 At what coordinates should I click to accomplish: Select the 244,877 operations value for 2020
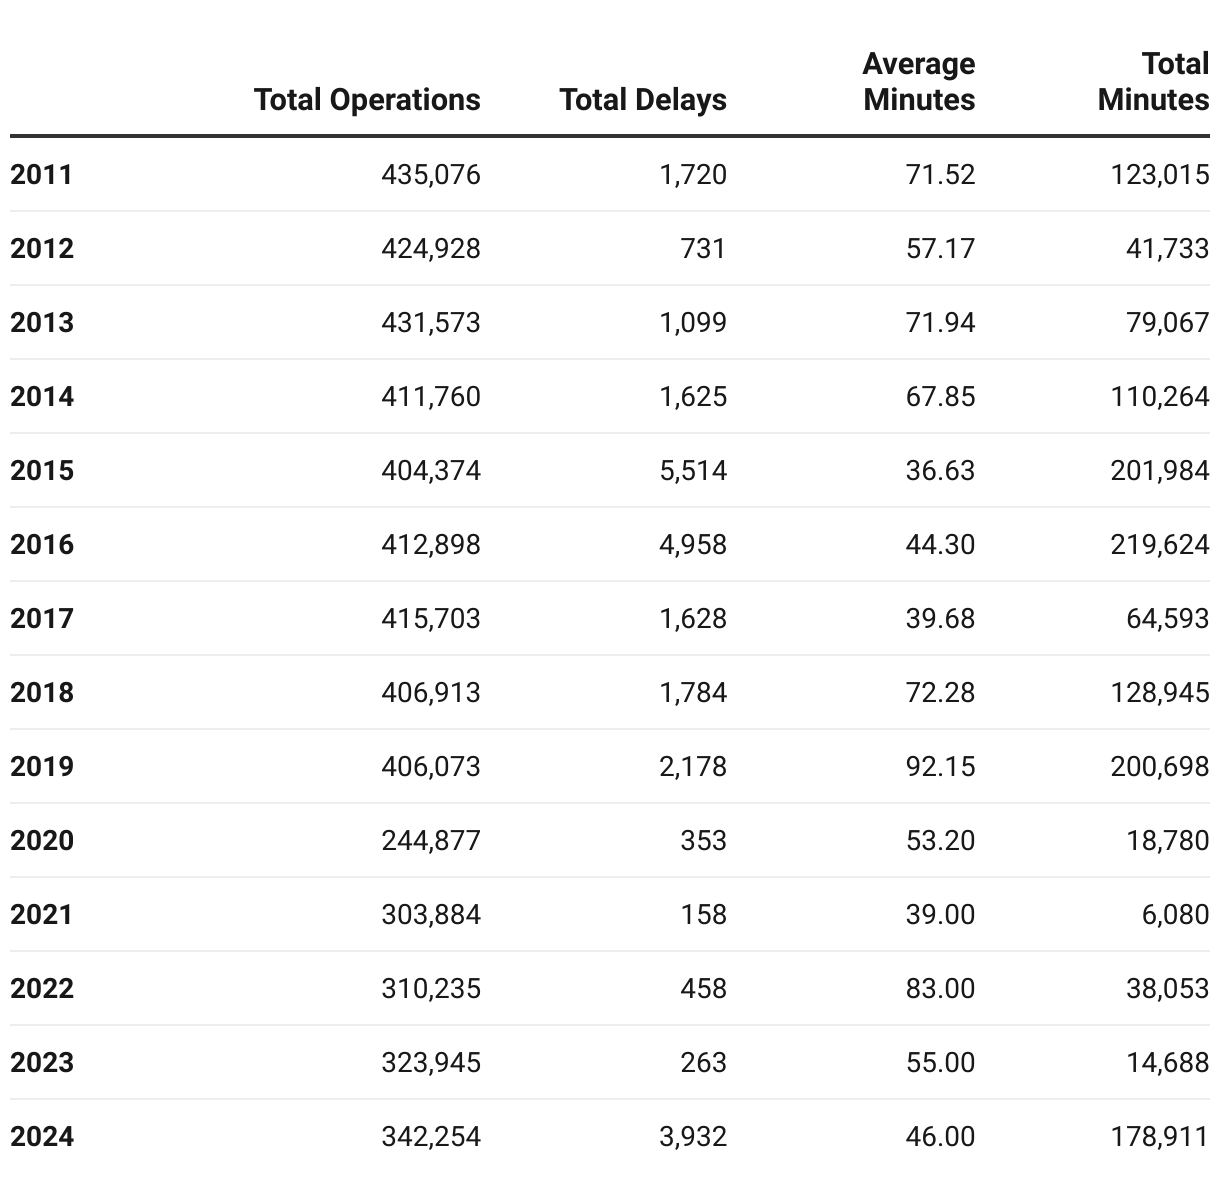pos(430,841)
